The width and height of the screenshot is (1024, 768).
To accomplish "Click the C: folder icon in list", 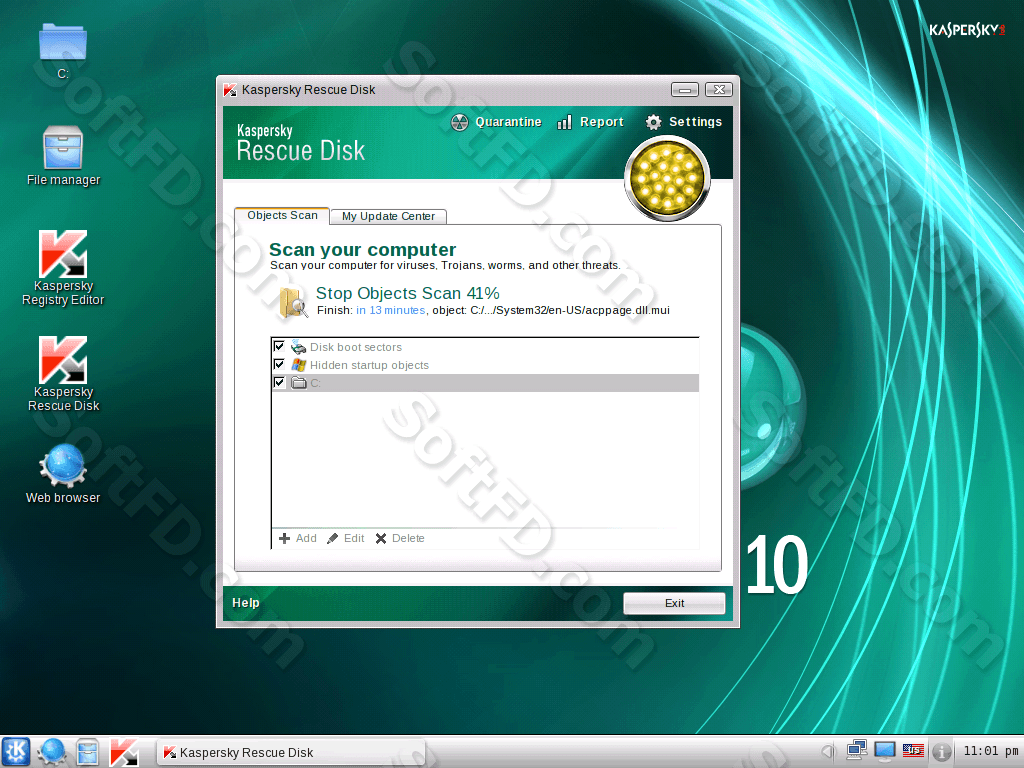I will 298,383.
